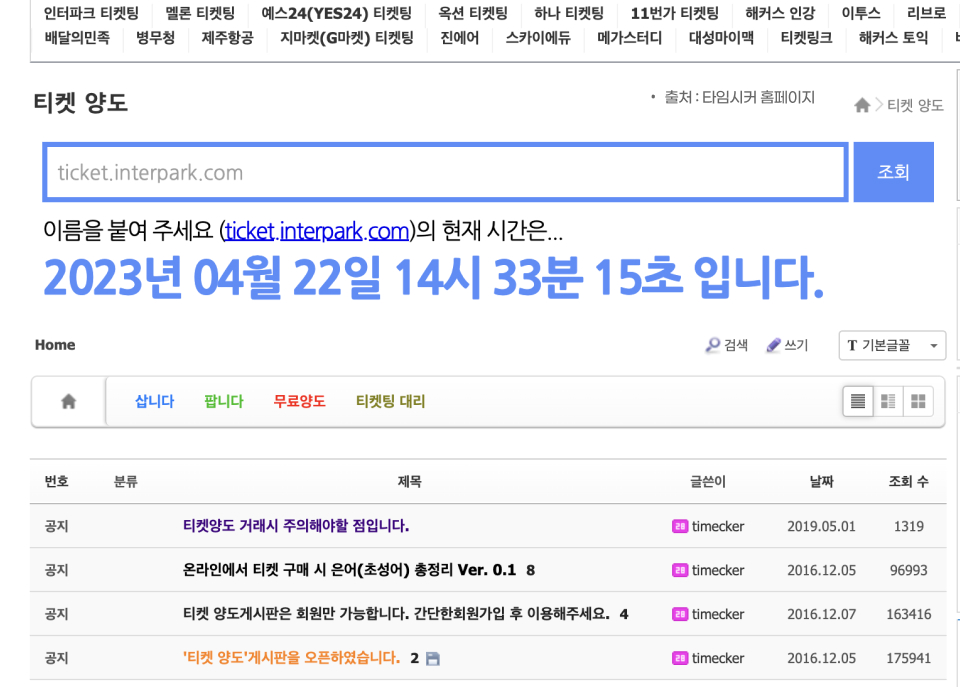Image resolution: width=960 pixels, height=687 pixels.
Task: Open the 검색 search icon
Action: (711, 344)
